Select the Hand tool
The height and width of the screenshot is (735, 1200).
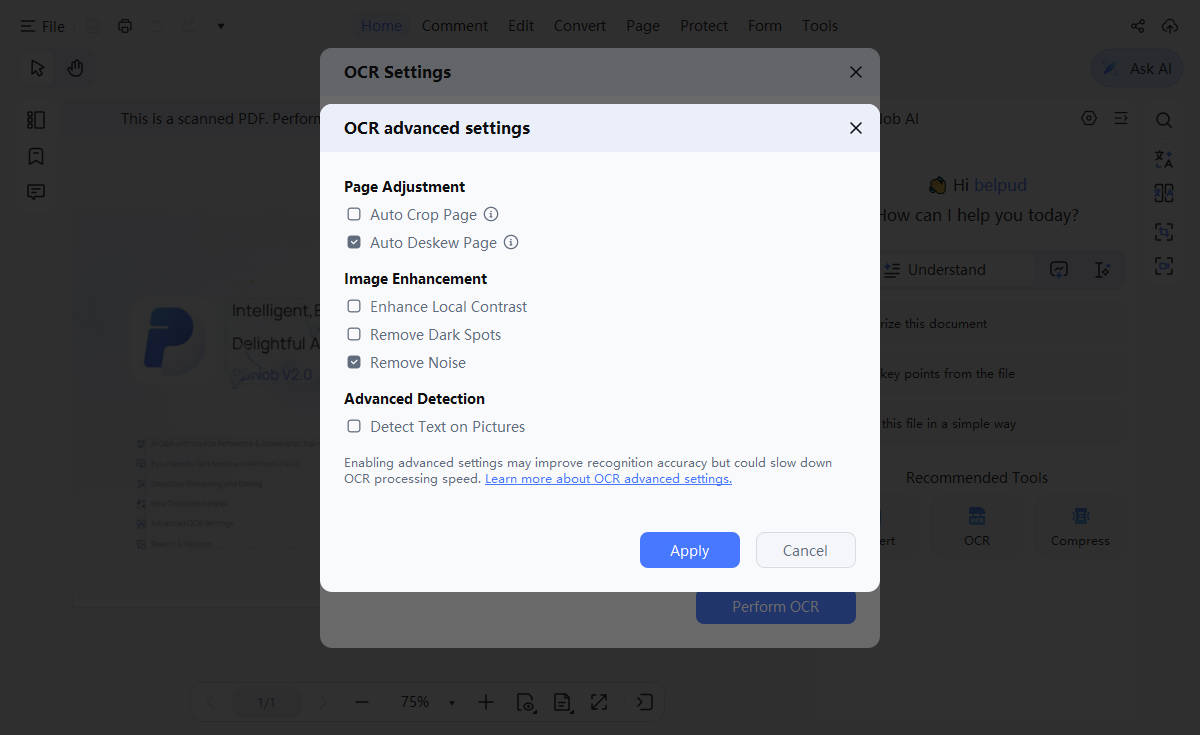[x=75, y=68]
